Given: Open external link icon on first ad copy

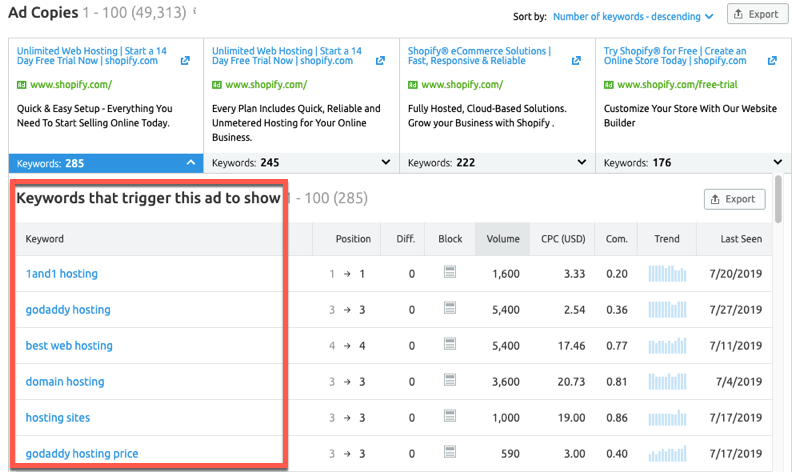Looking at the screenshot, I should (x=185, y=61).
